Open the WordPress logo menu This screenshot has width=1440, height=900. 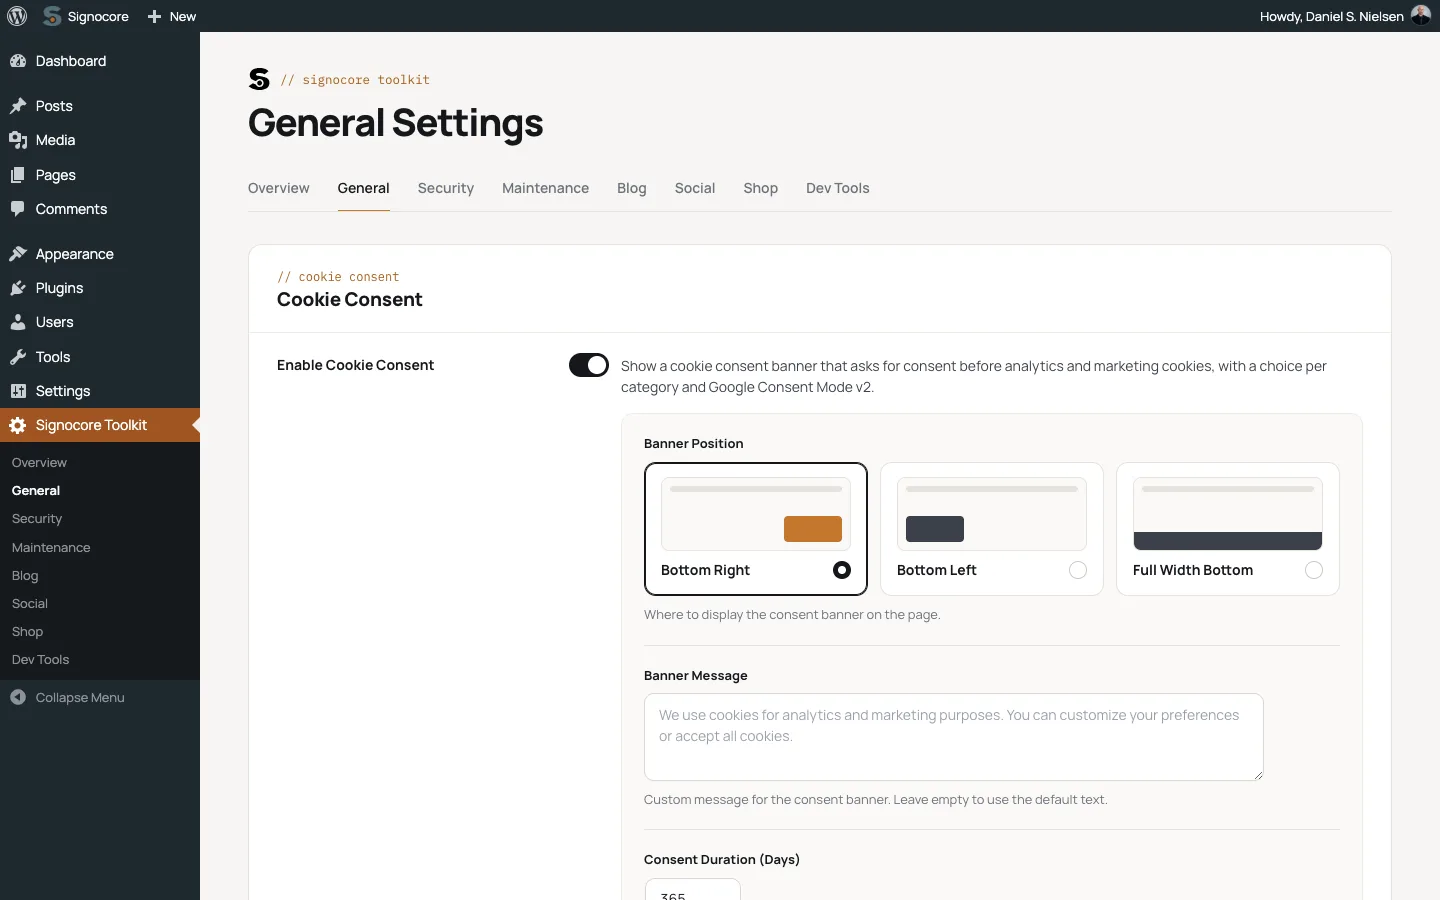17,16
